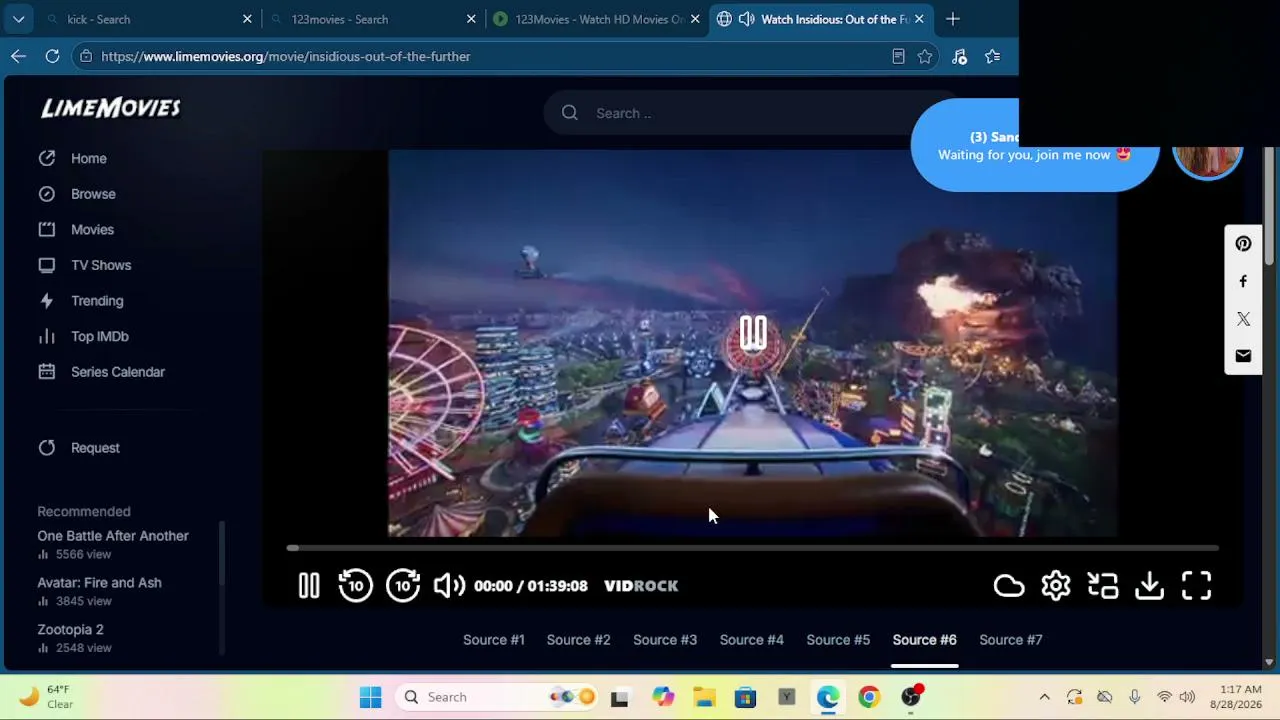Viewport: 1280px width, 720px height.
Task: Pause the video using the control bar button
Action: tap(309, 586)
